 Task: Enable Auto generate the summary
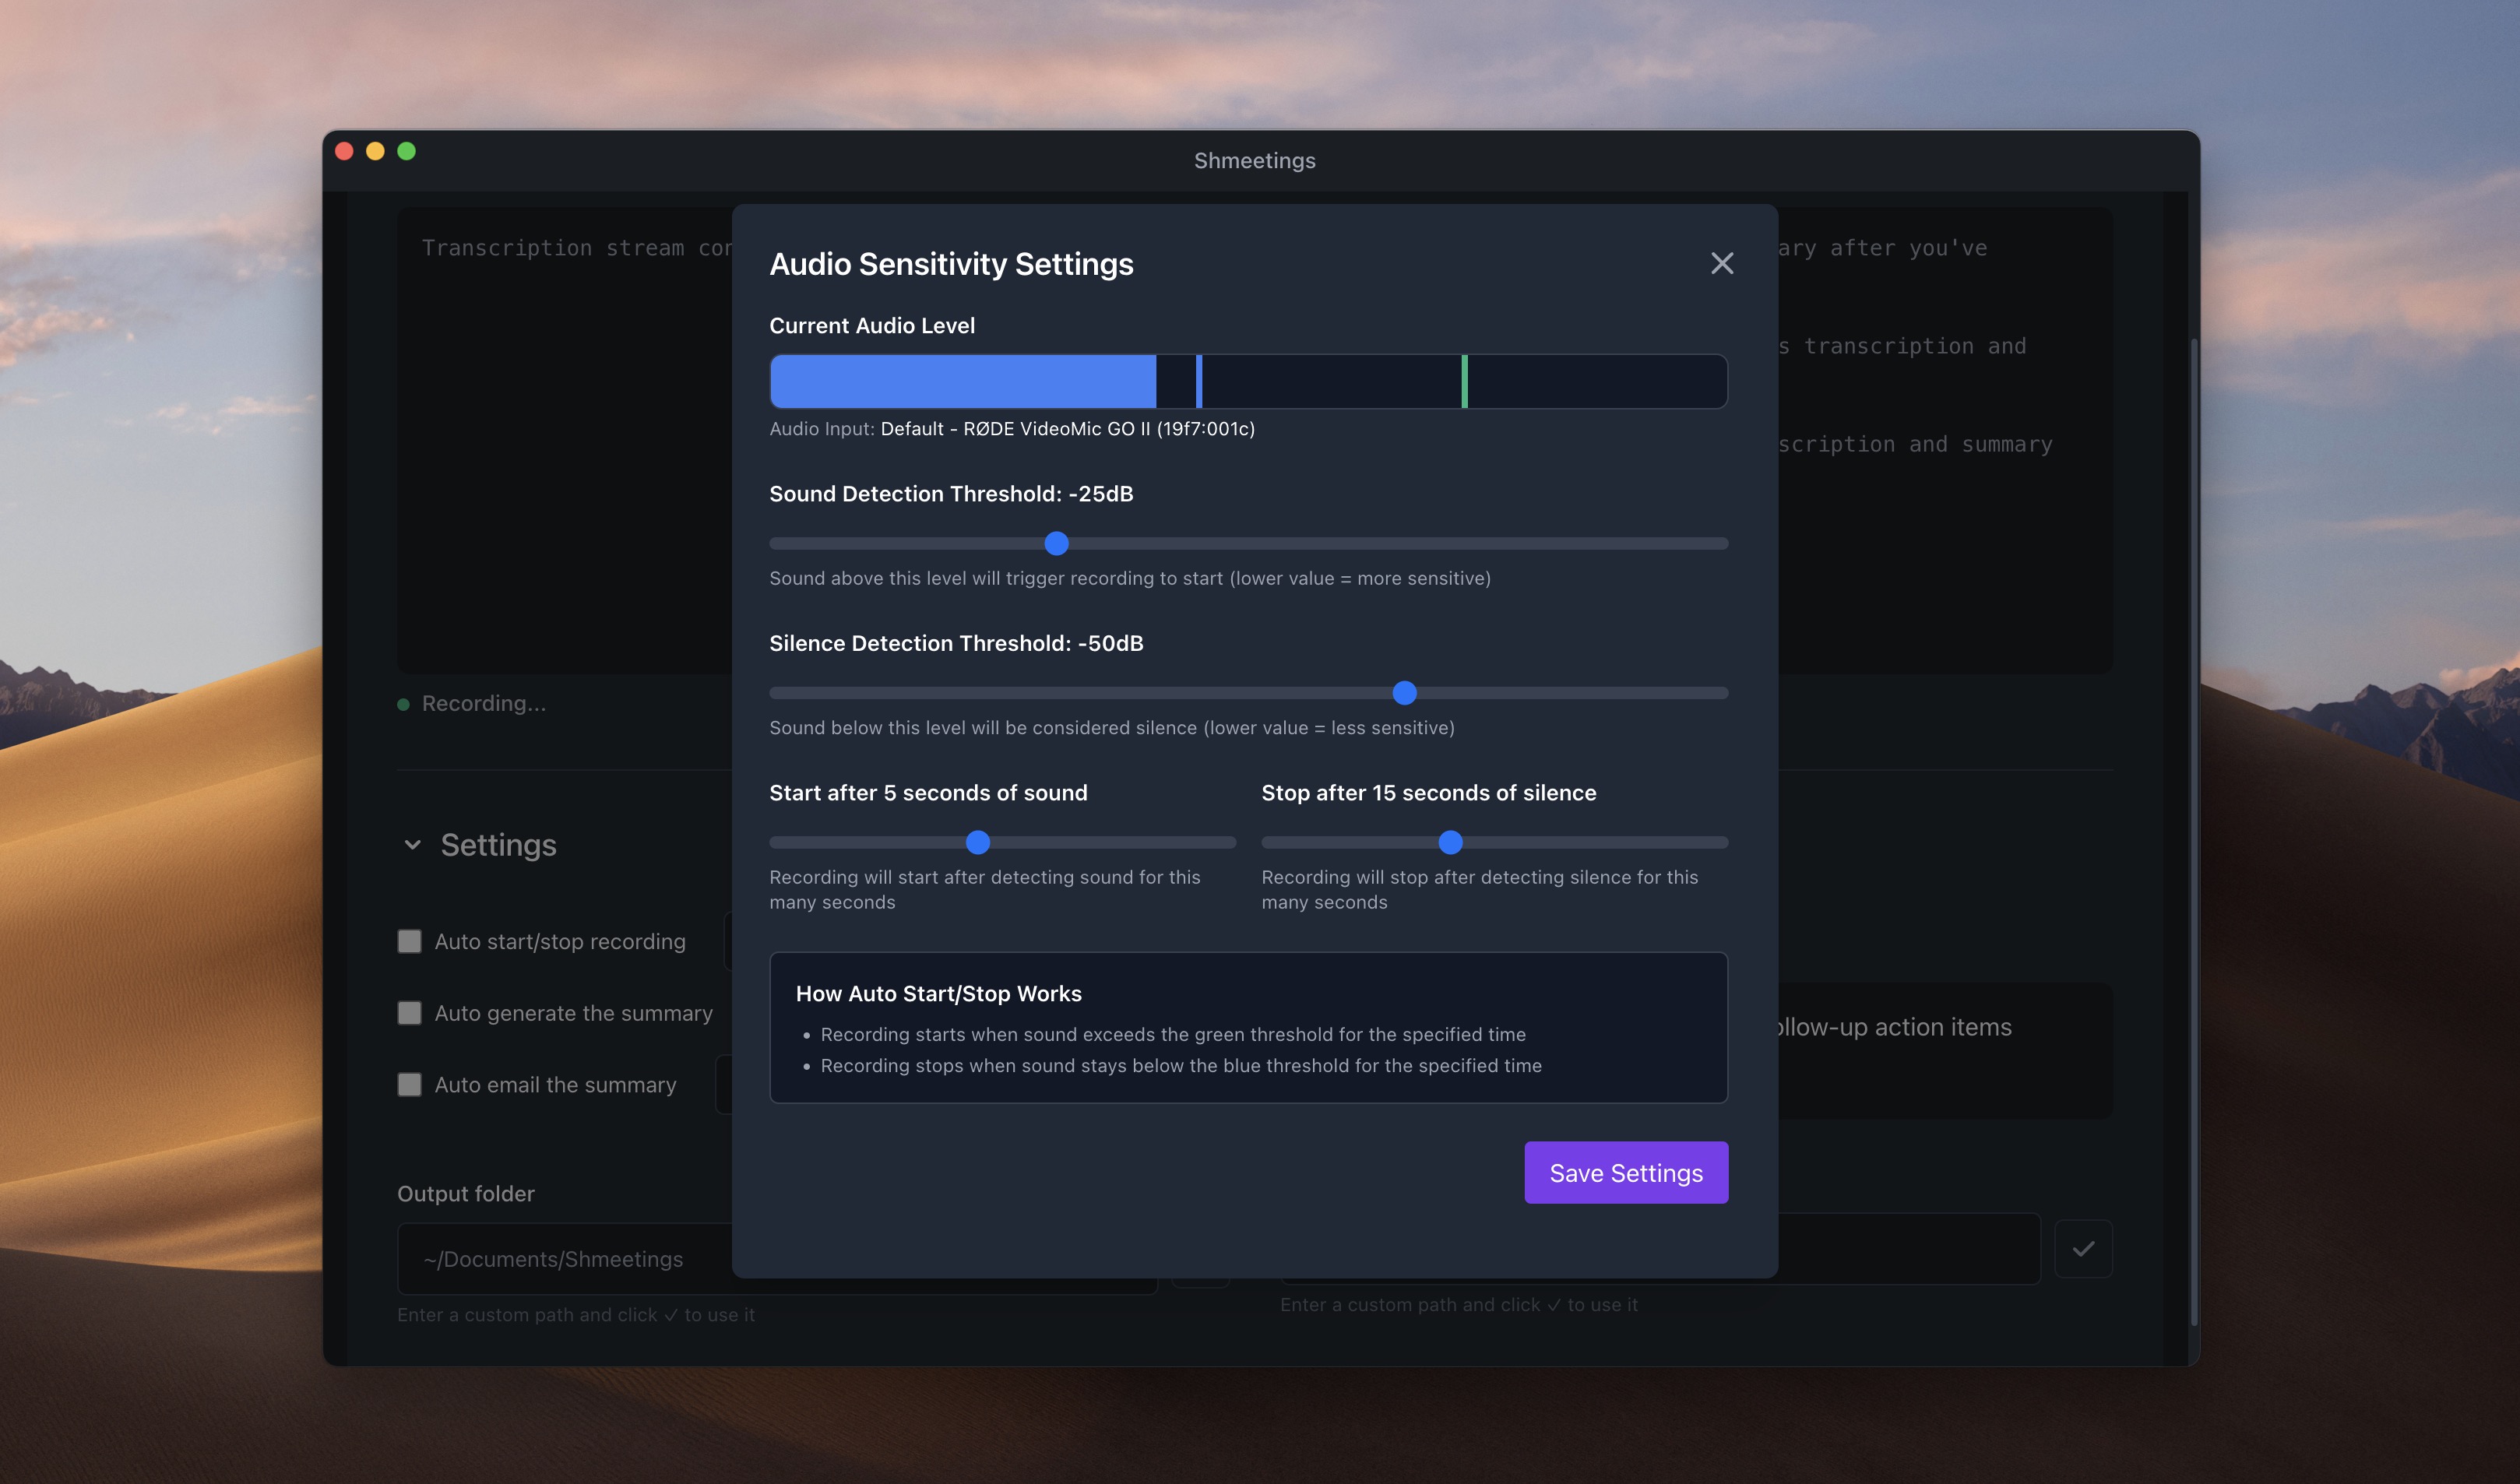point(410,1012)
